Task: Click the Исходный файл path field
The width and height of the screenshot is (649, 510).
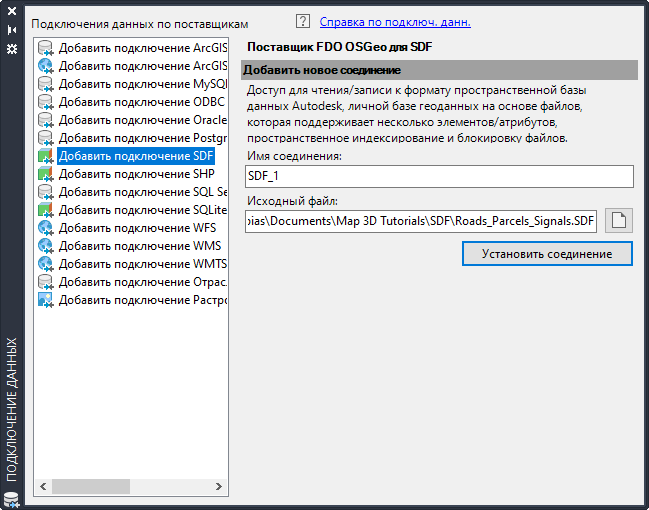Action: click(x=421, y=221)
